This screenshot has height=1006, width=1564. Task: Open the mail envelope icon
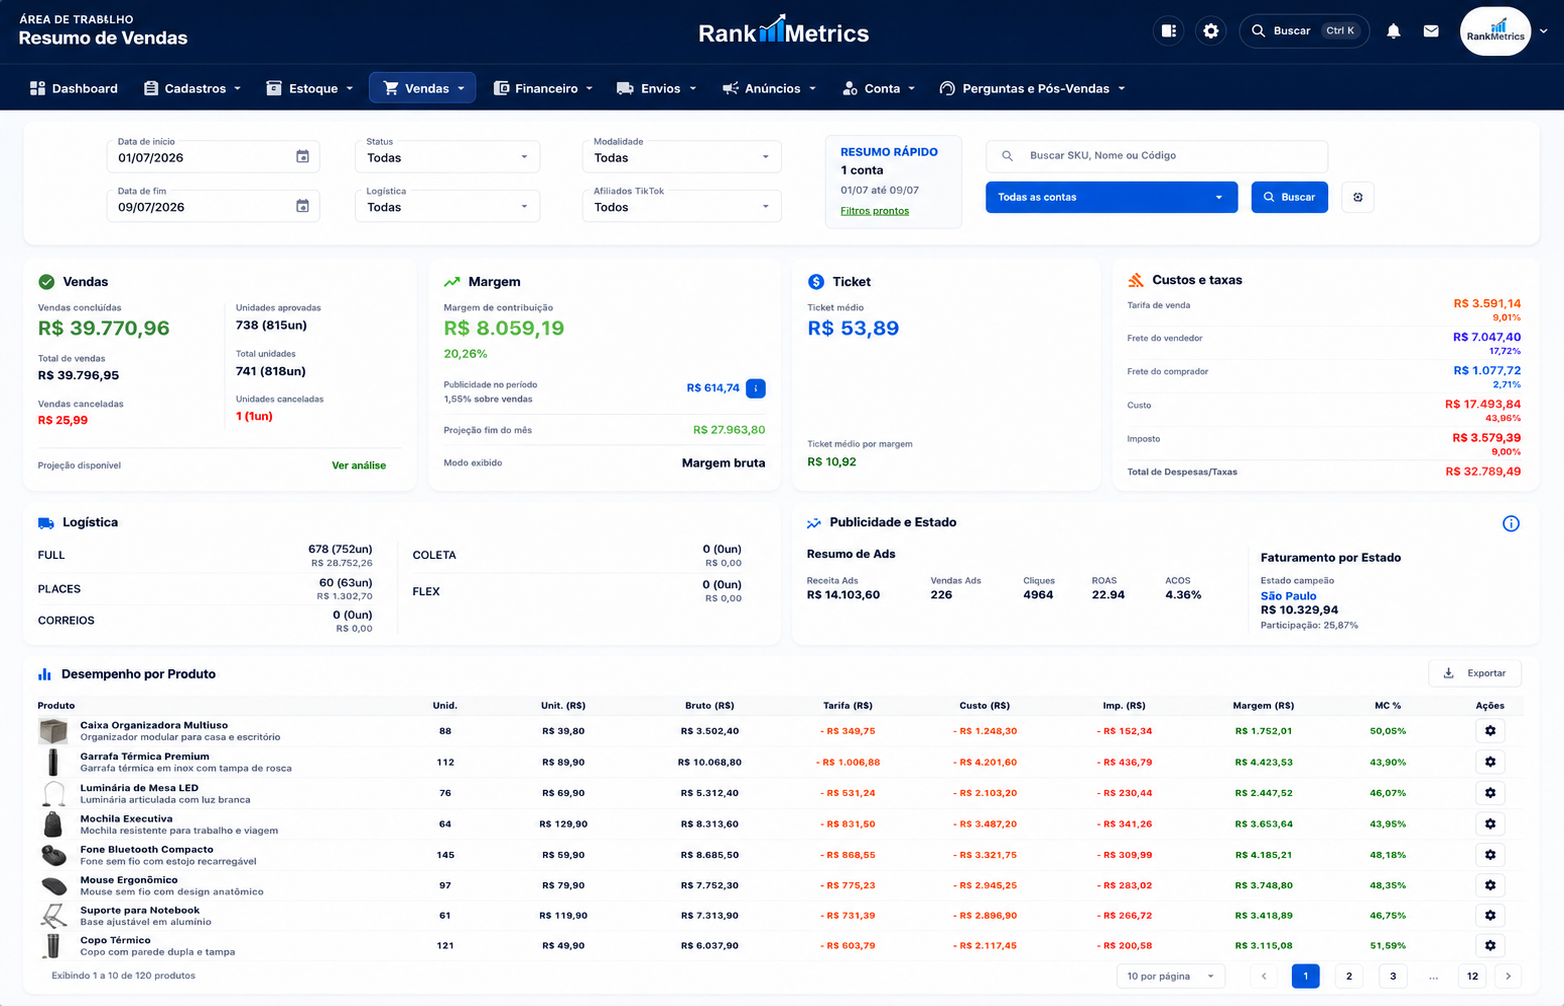point(1431,31)
